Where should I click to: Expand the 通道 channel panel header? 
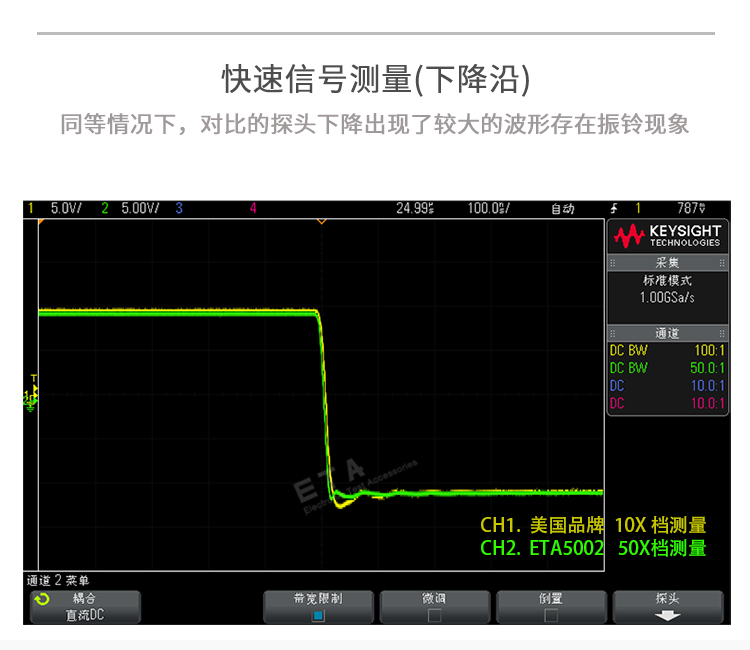click(667, 333)
